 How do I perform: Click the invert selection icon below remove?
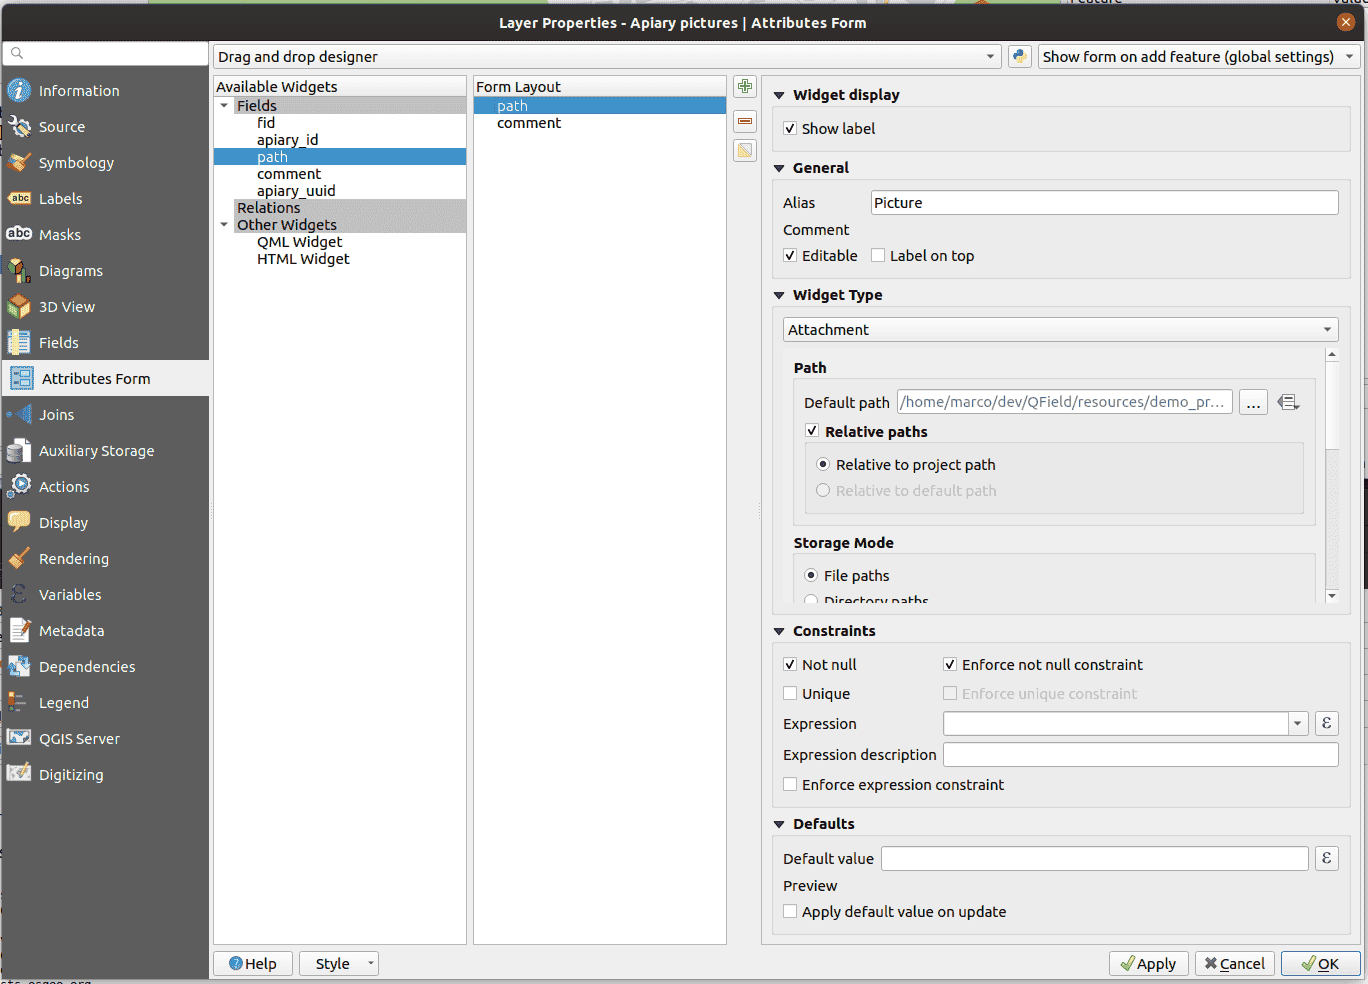tap(745, 151)
